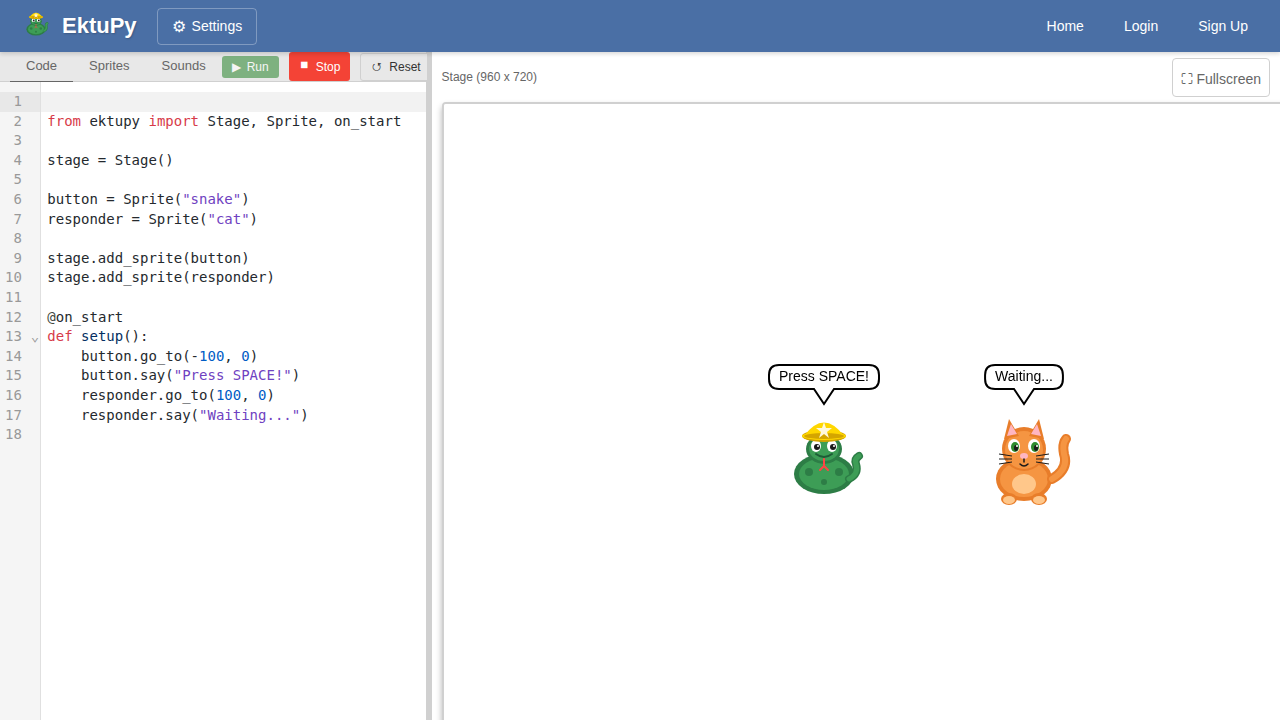
Task: Reset the stage
Action: tap(395, 67)
